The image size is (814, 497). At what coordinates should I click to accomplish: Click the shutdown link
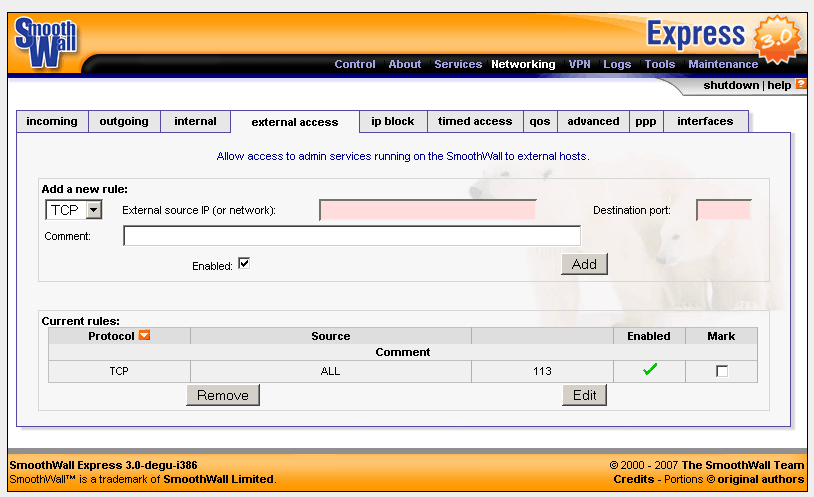(x=731, y=85)
